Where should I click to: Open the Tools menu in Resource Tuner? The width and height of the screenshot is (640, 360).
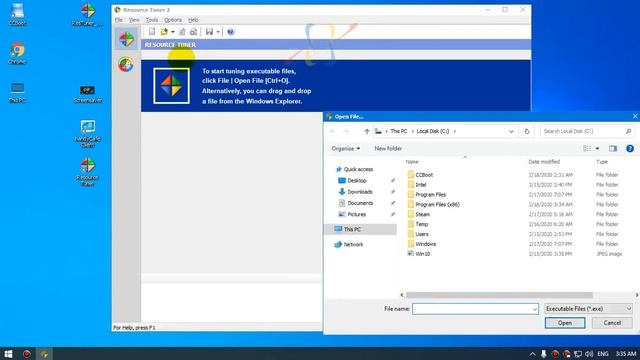pos(152,20)
